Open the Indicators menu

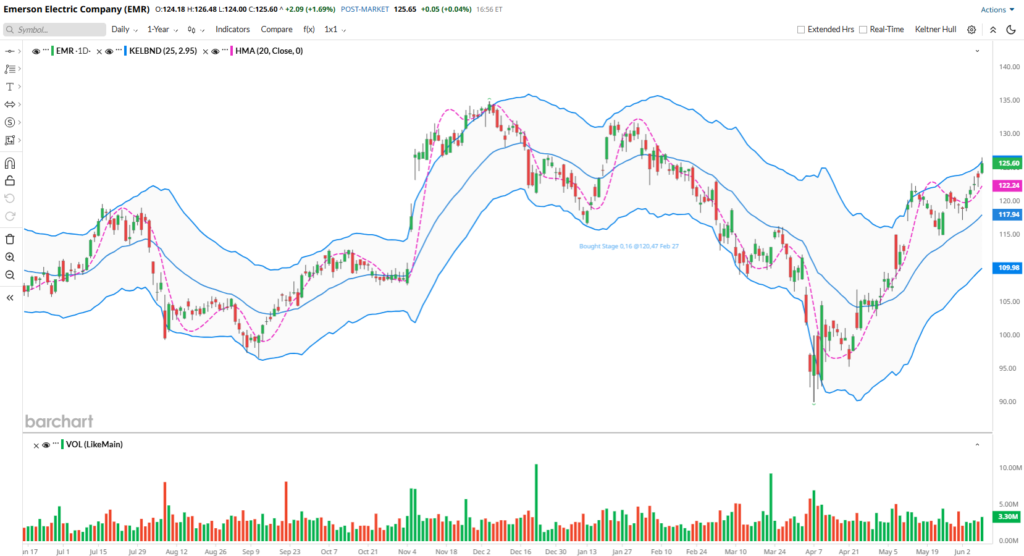coord(232,30)
